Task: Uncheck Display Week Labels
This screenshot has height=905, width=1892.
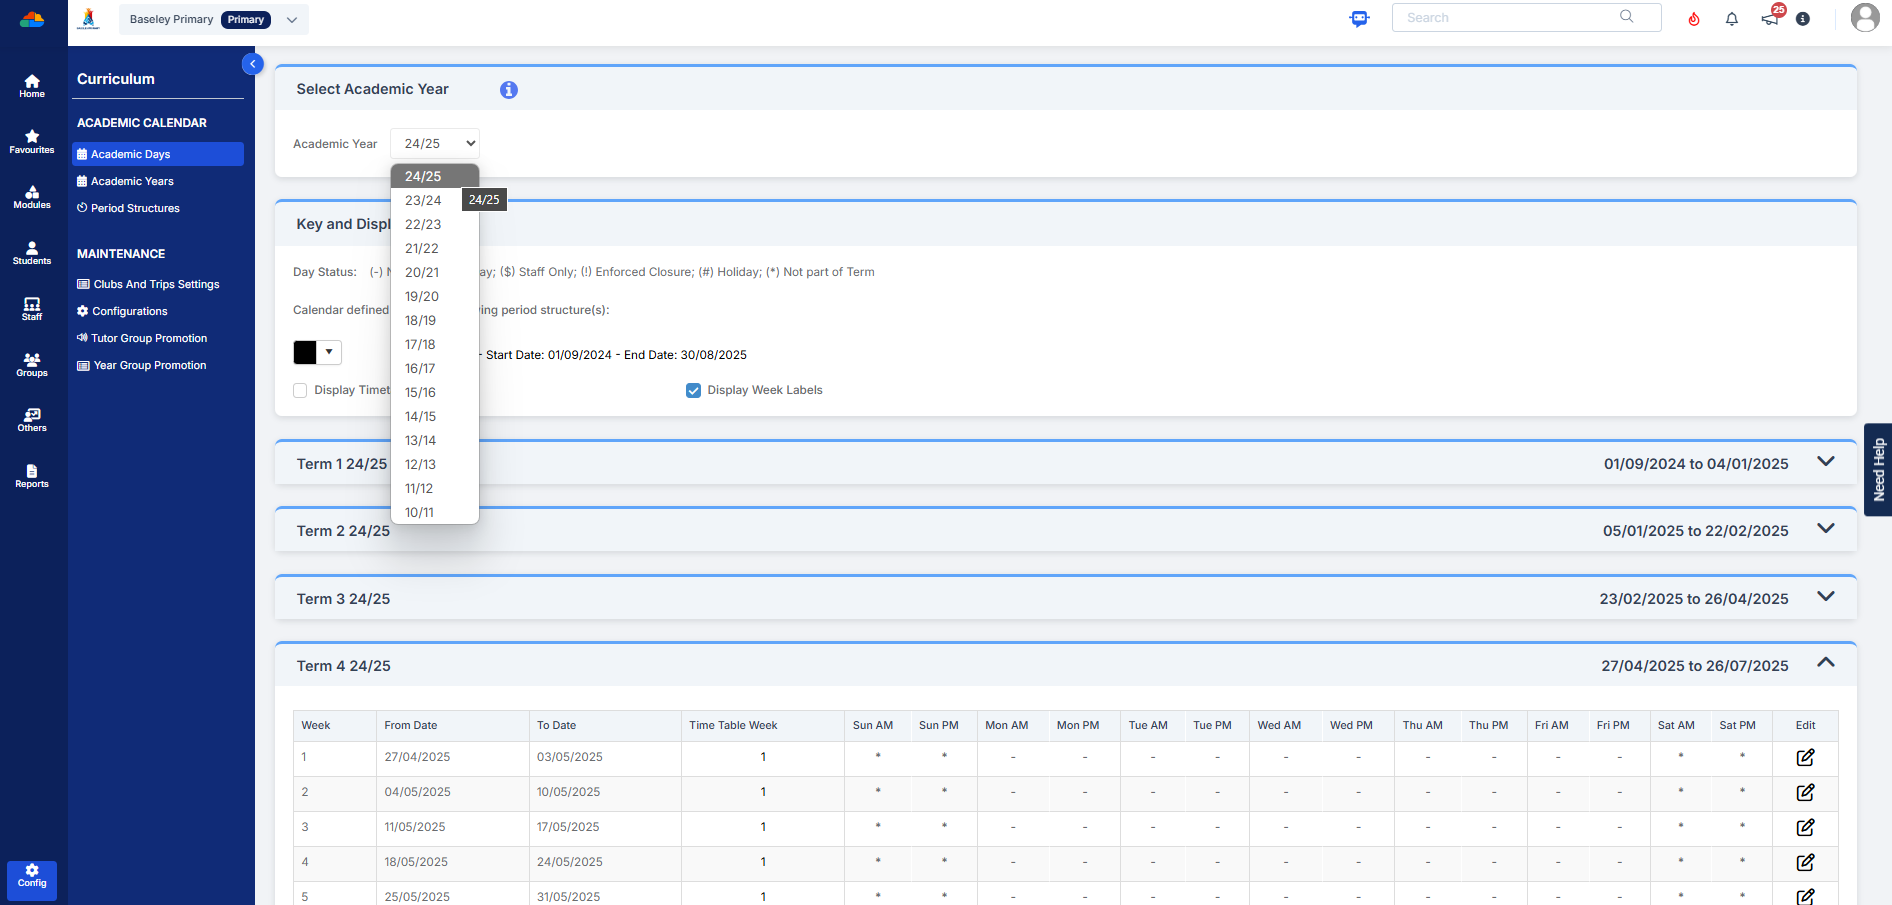Action: coord(693,391)
